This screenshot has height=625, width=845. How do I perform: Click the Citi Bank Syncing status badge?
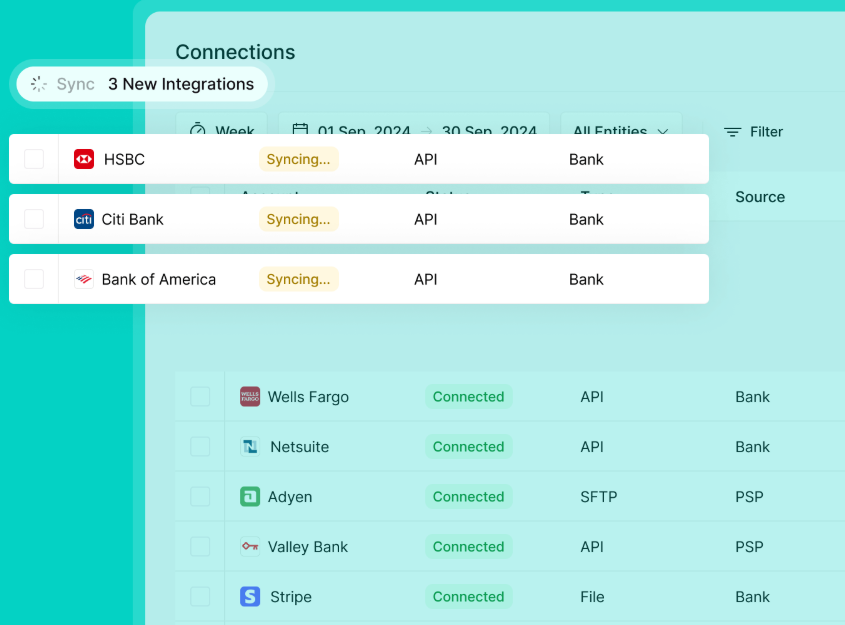click(x=299, y=219)
